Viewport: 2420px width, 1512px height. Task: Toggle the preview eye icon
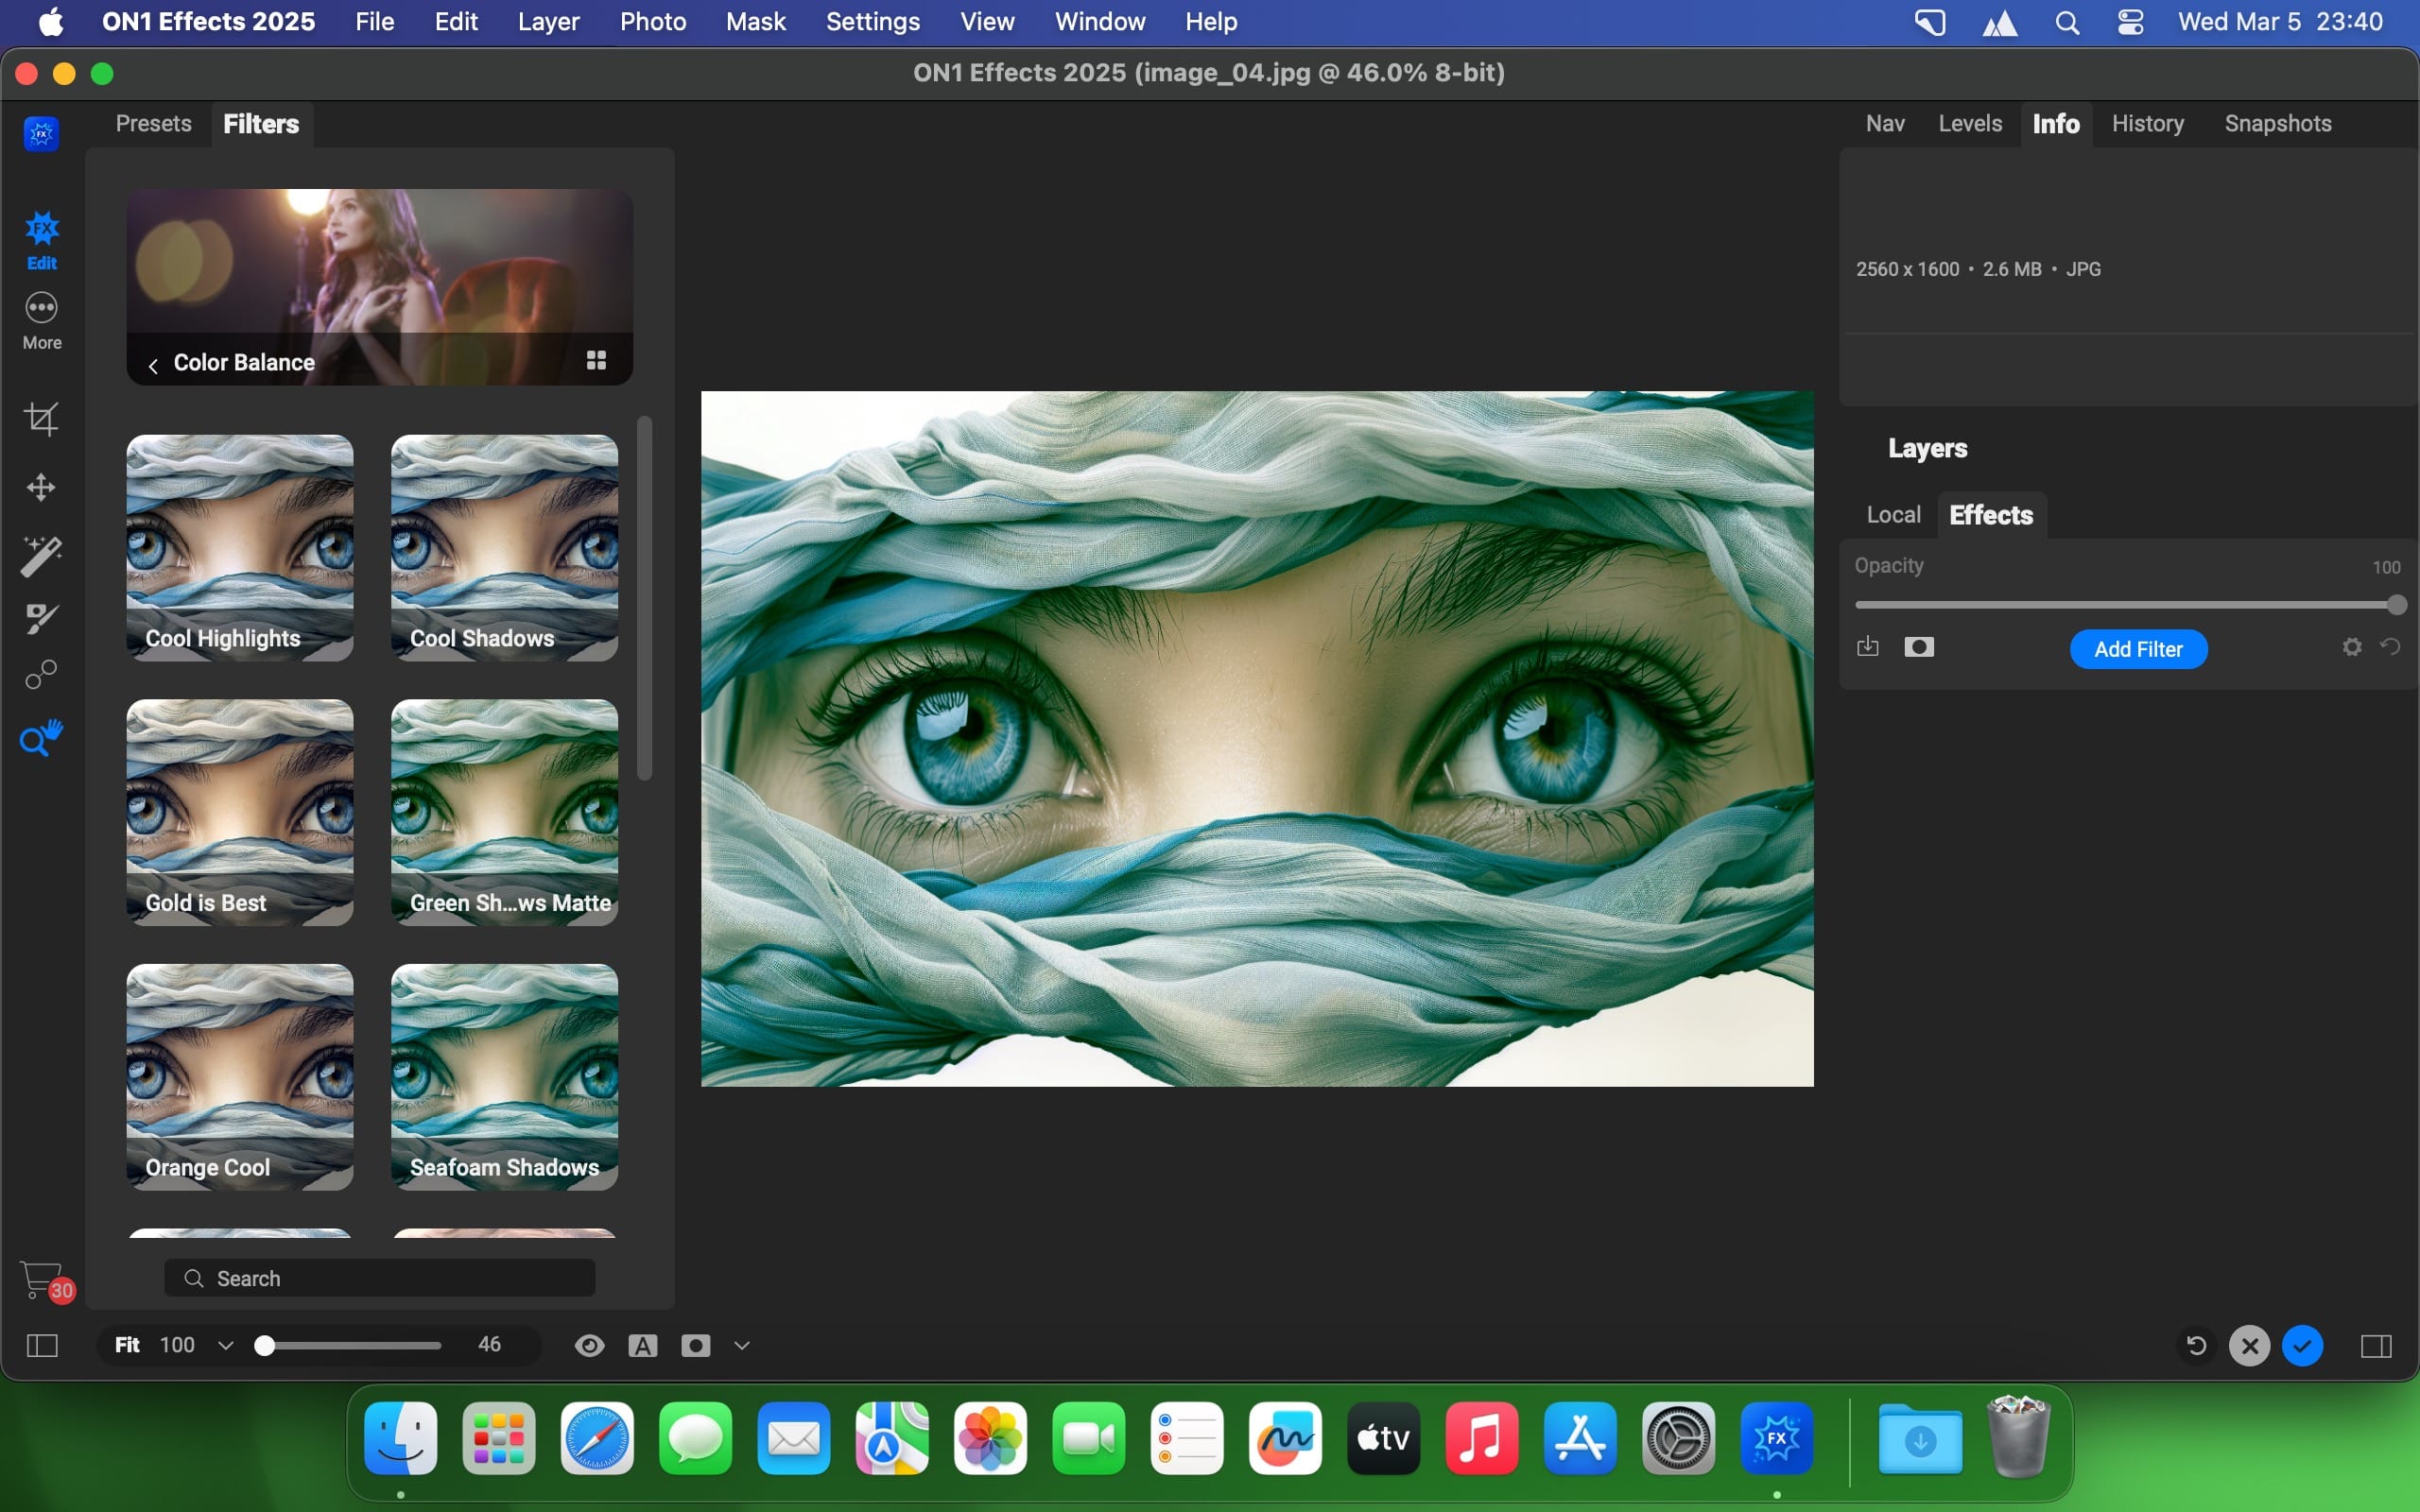(x=589, y=1345)
